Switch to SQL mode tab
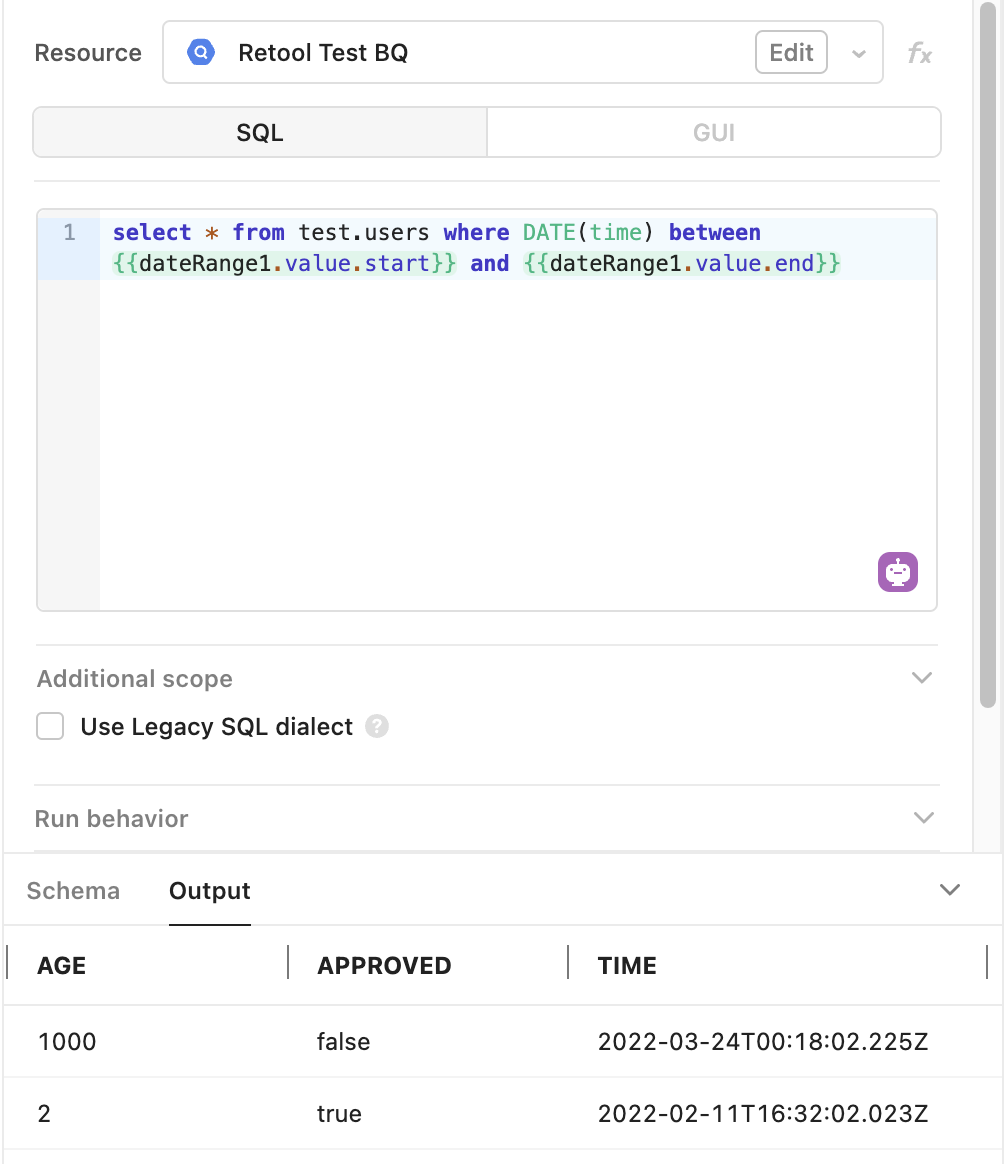The width and height of the screenshot is (1004, 1164). (260, 133)
